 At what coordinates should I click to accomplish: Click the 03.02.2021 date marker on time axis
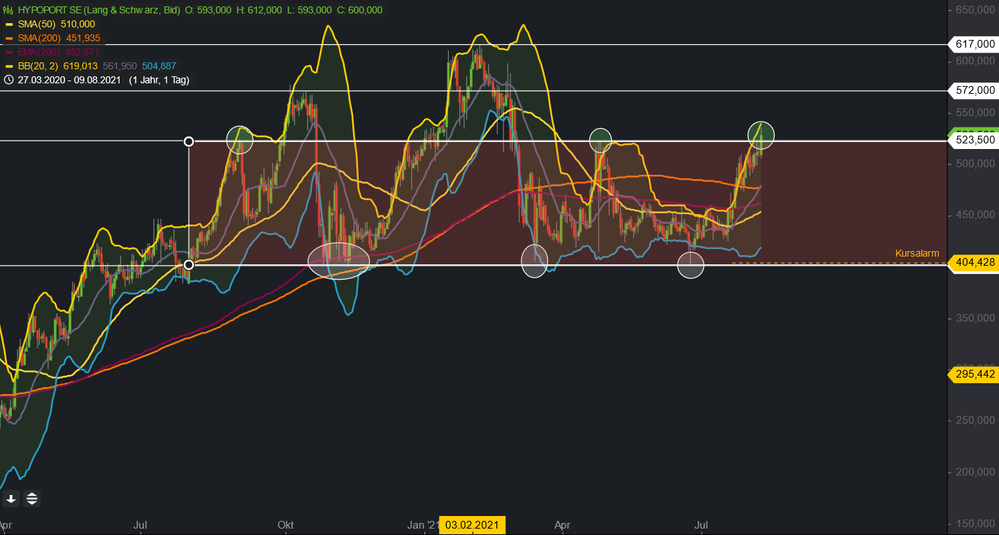click(x=475, y=524)
